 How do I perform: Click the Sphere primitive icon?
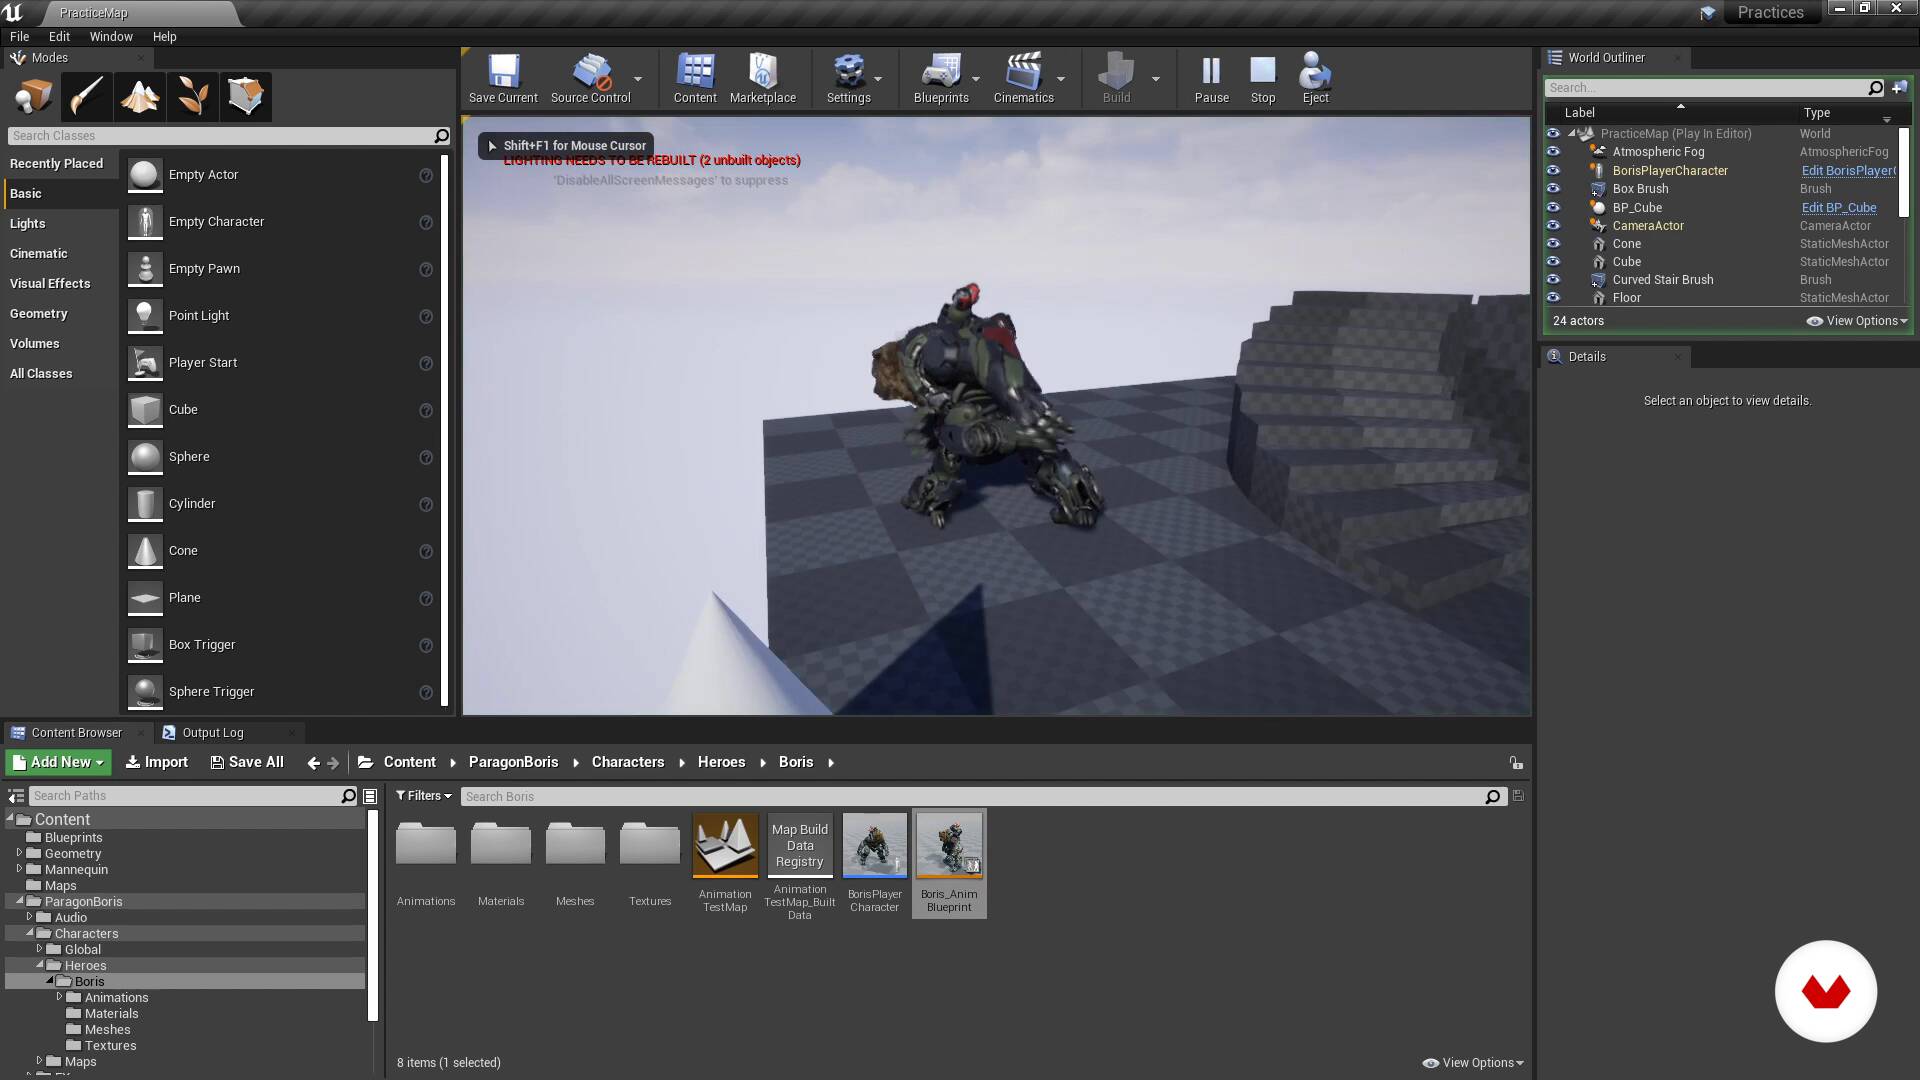tap(145, 457)
